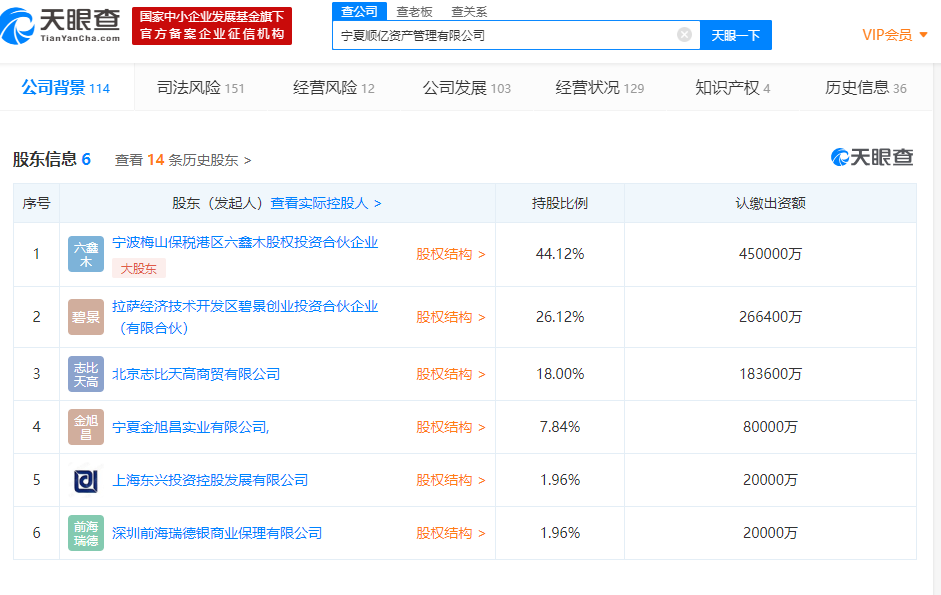Open the 六鑫木 shareholder avatar icon
Image resolution: width=941 pixels, height=595 pixels.
click(x=86, y=254)
